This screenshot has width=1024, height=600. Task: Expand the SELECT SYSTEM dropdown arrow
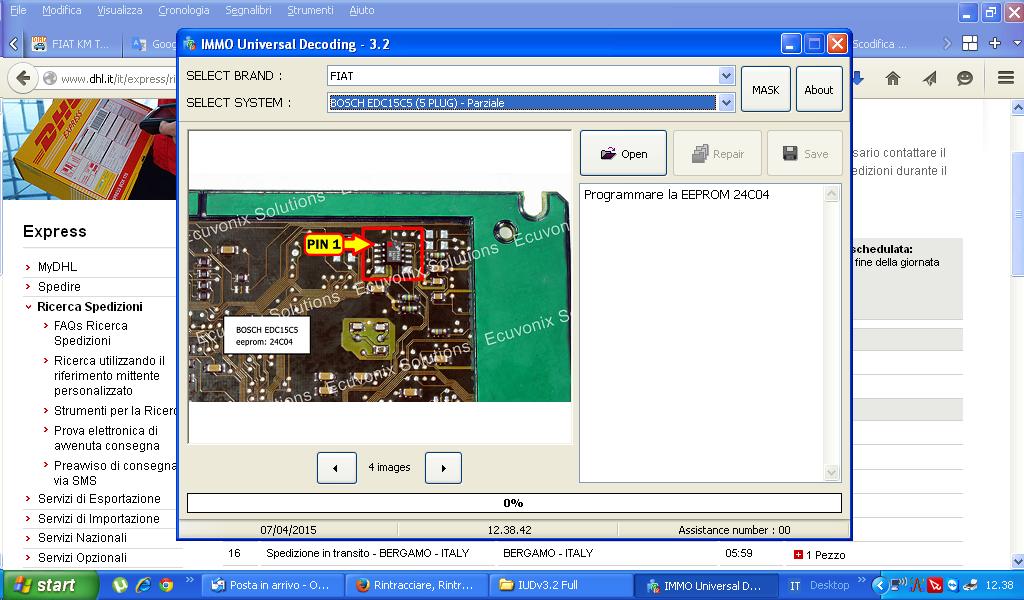pyautogui.click(x=726, y=103)
